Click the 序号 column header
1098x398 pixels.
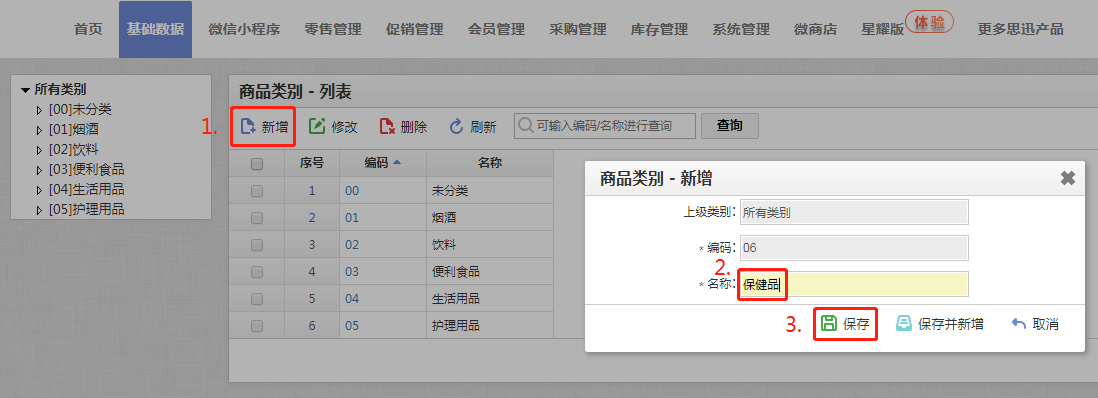312,163
